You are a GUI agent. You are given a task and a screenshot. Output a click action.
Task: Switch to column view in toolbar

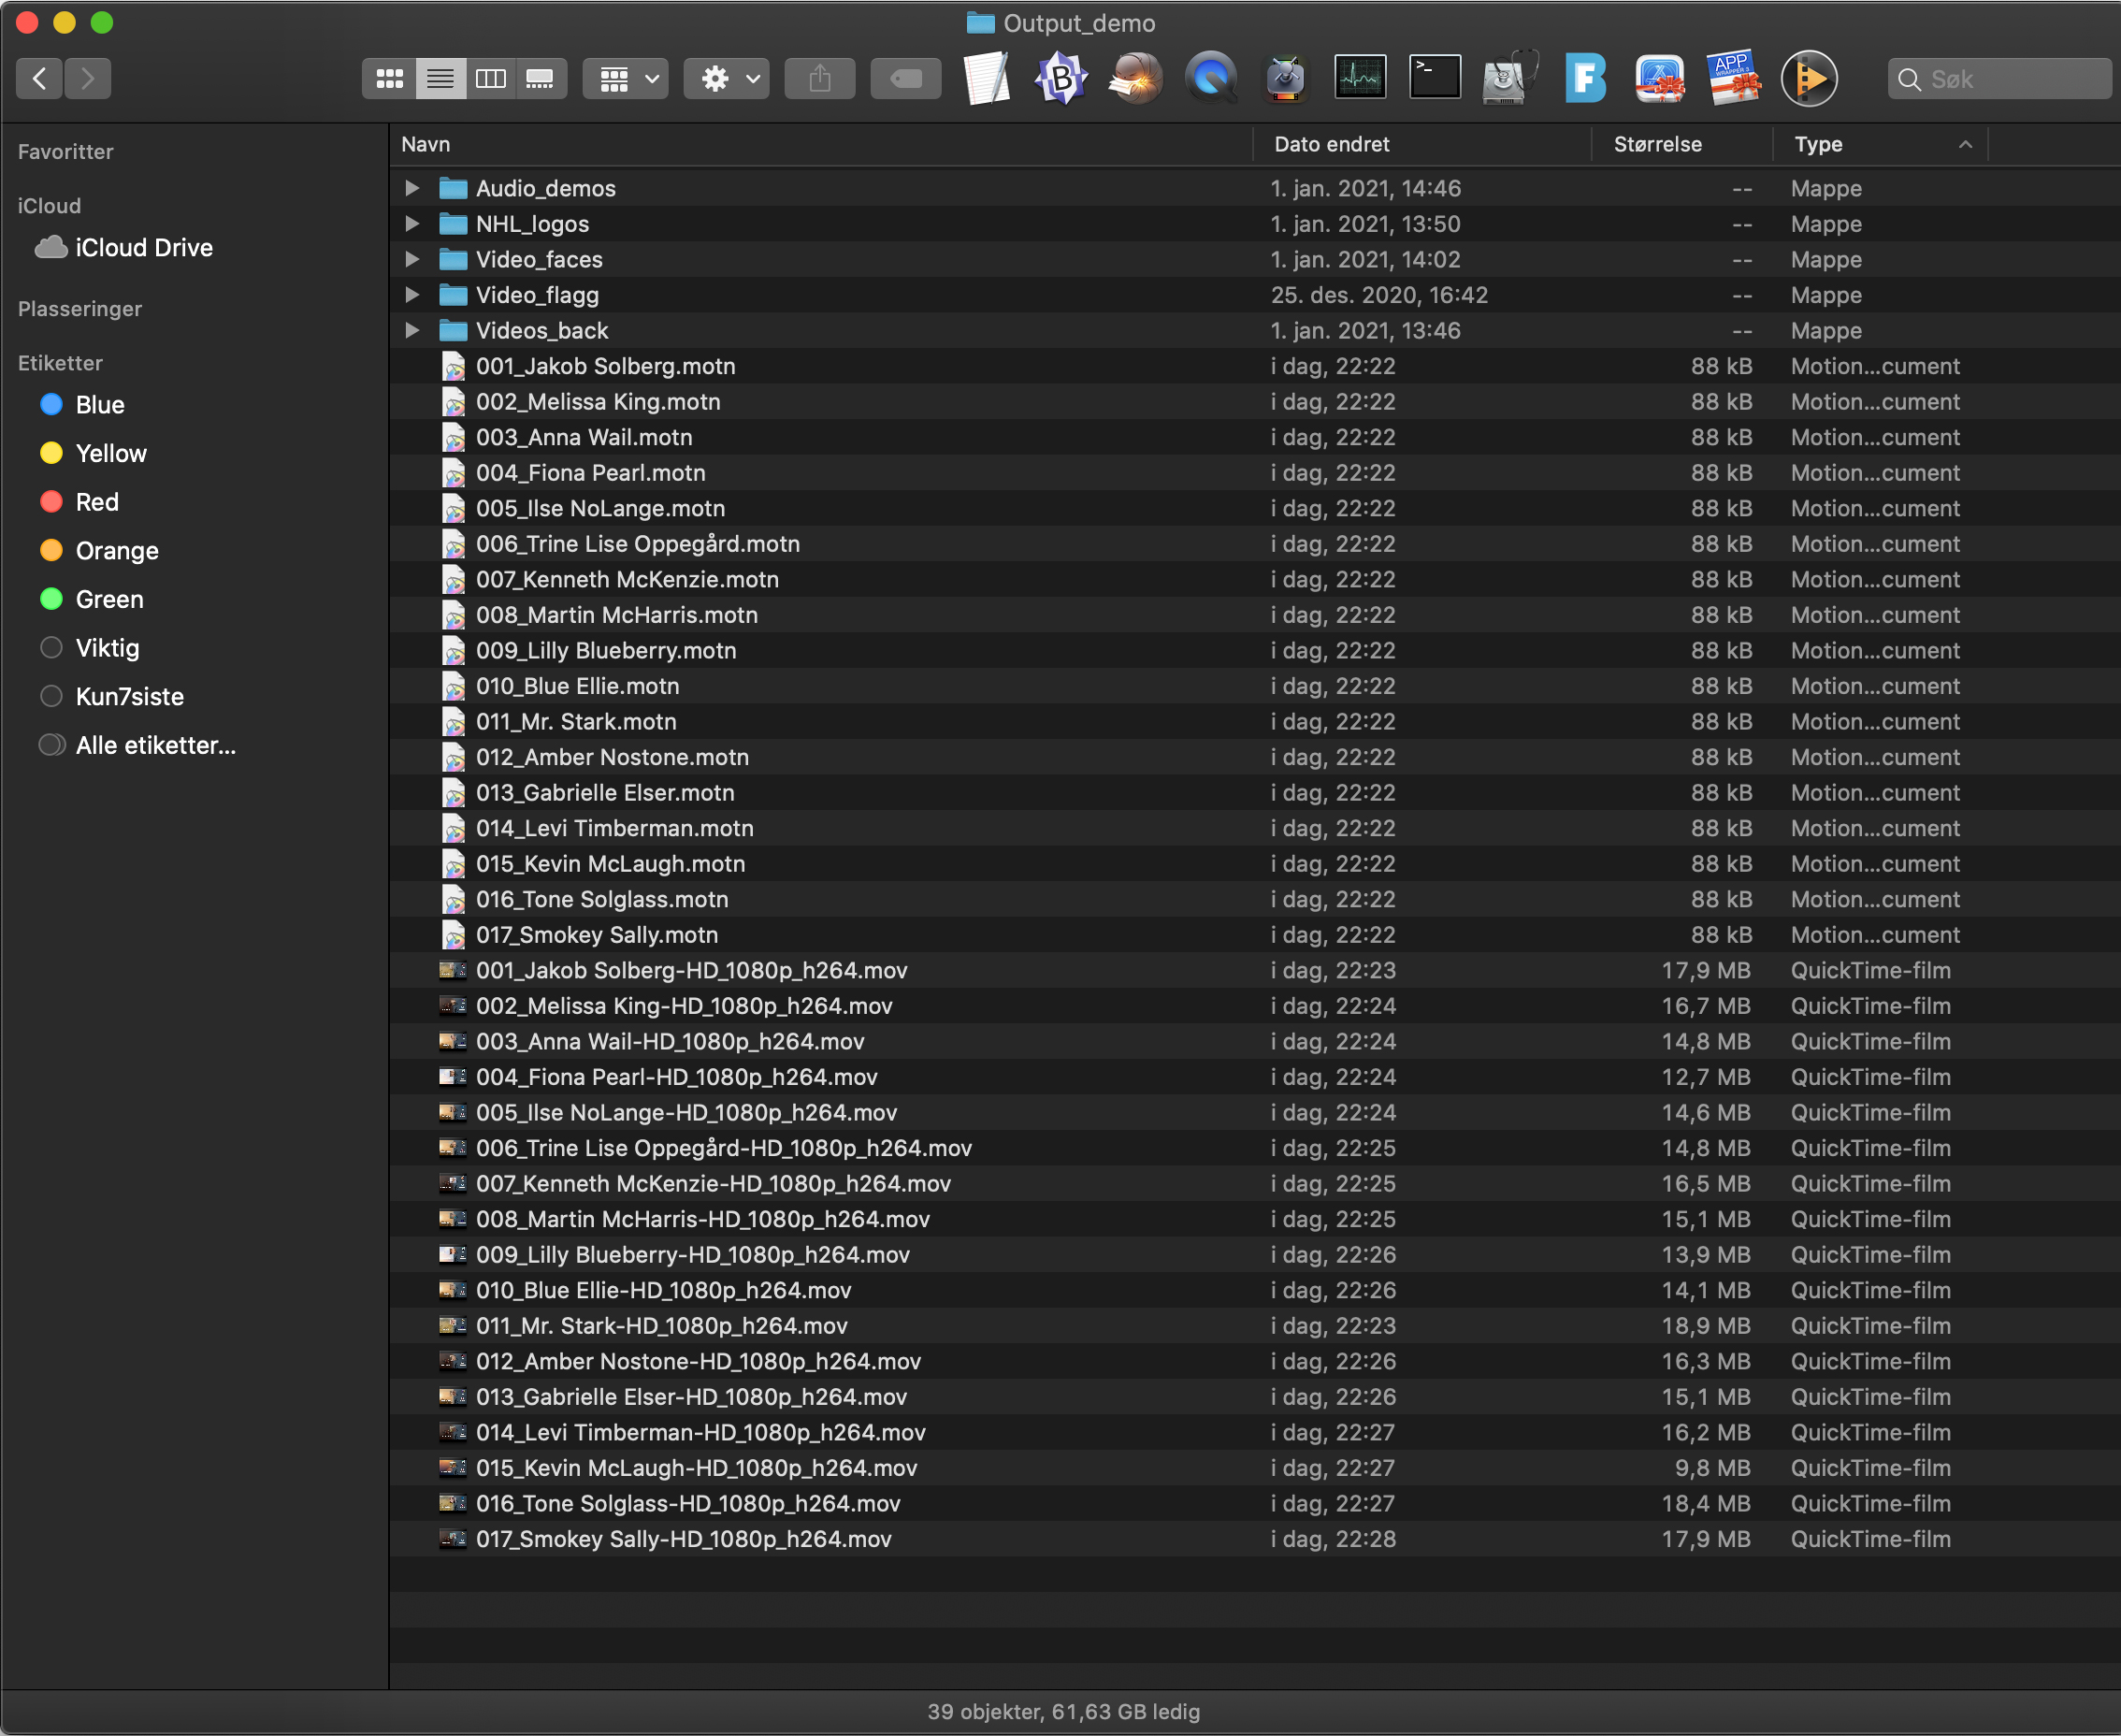coord(490,78)
